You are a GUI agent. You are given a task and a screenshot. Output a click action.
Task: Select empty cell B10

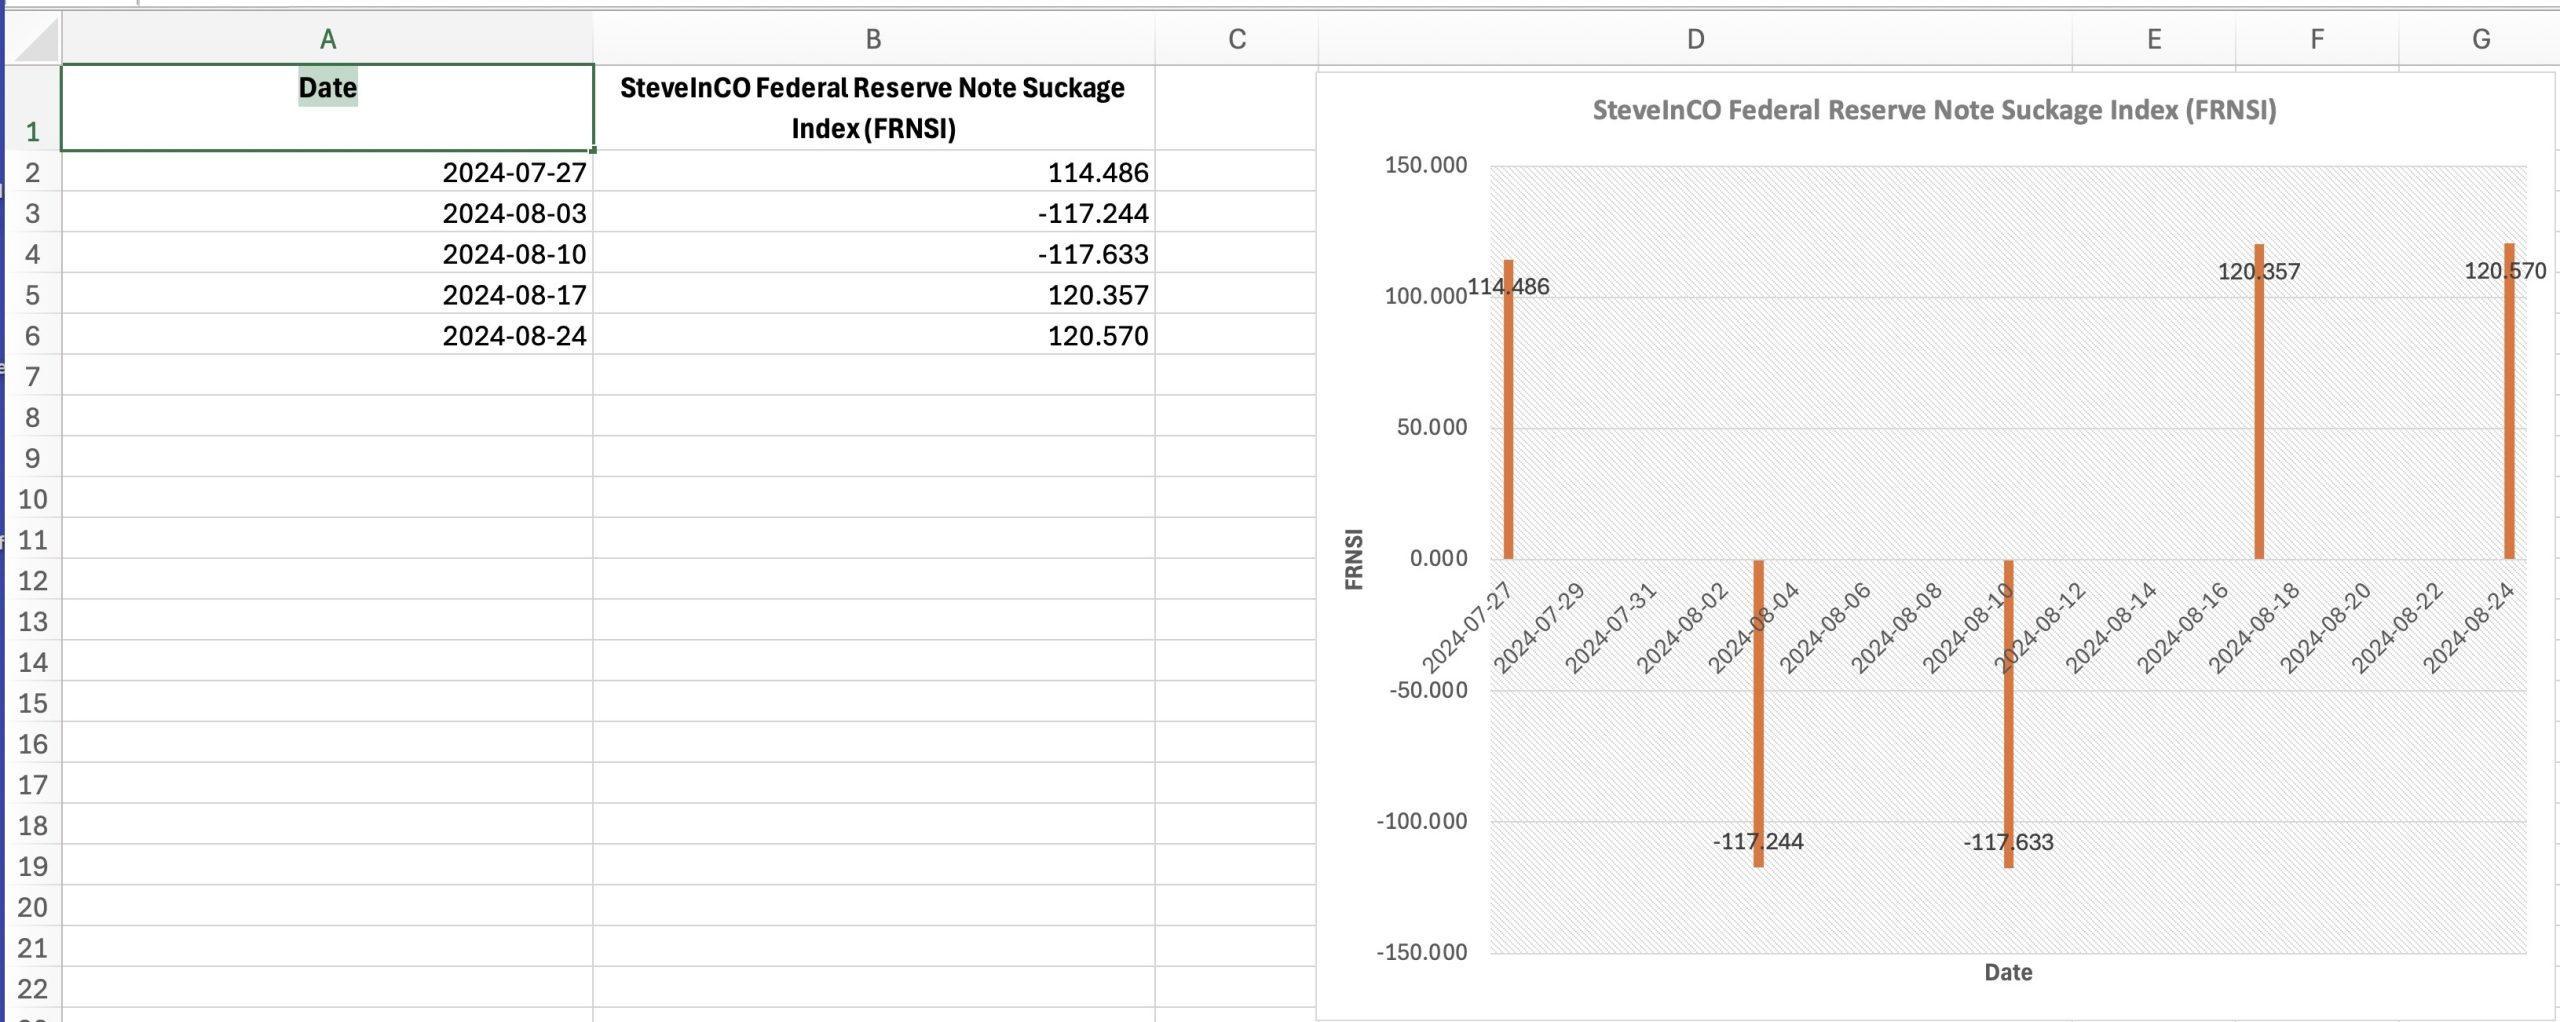873,499
